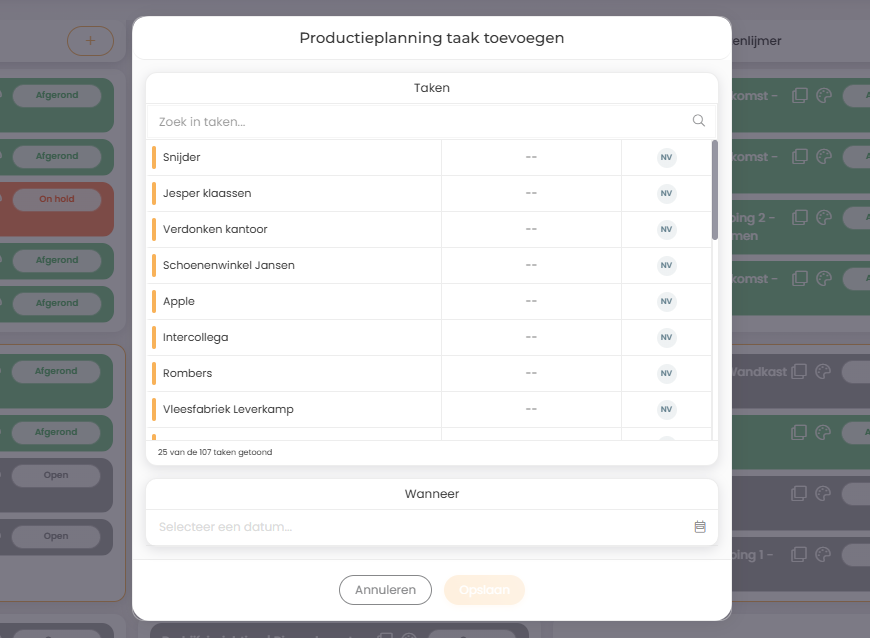Click the search magnifier icon in Taken
Viewport: 870px width, 638px height.
pos(699,121)
